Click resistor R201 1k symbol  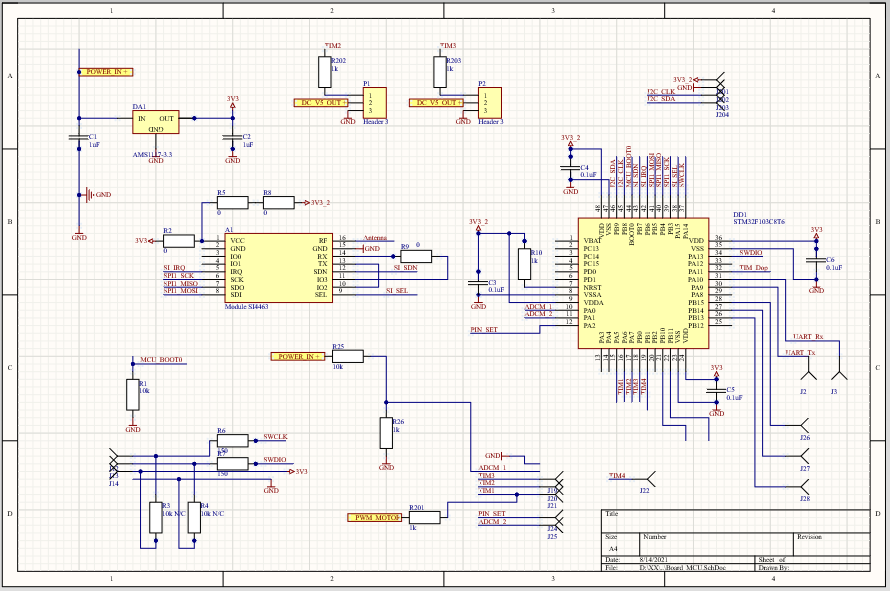(425, 517)
